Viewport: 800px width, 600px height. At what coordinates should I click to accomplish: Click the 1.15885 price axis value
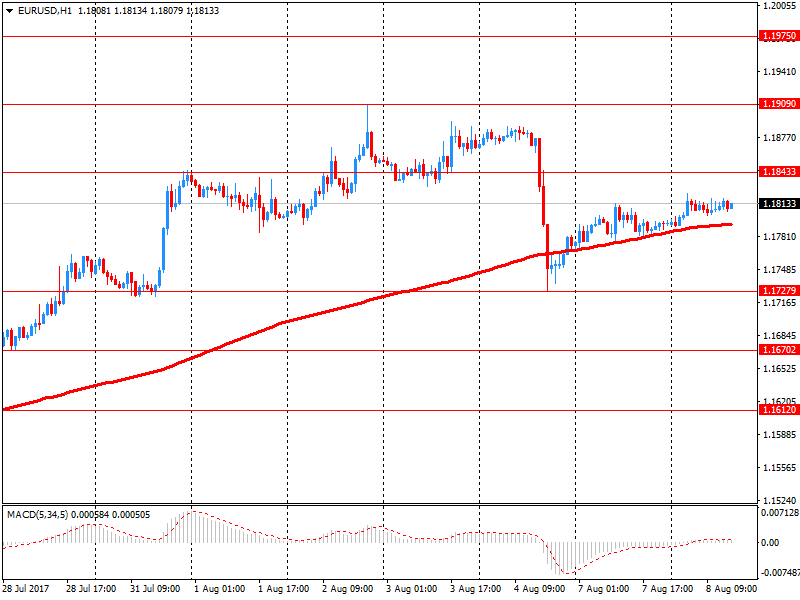(780, 435)
